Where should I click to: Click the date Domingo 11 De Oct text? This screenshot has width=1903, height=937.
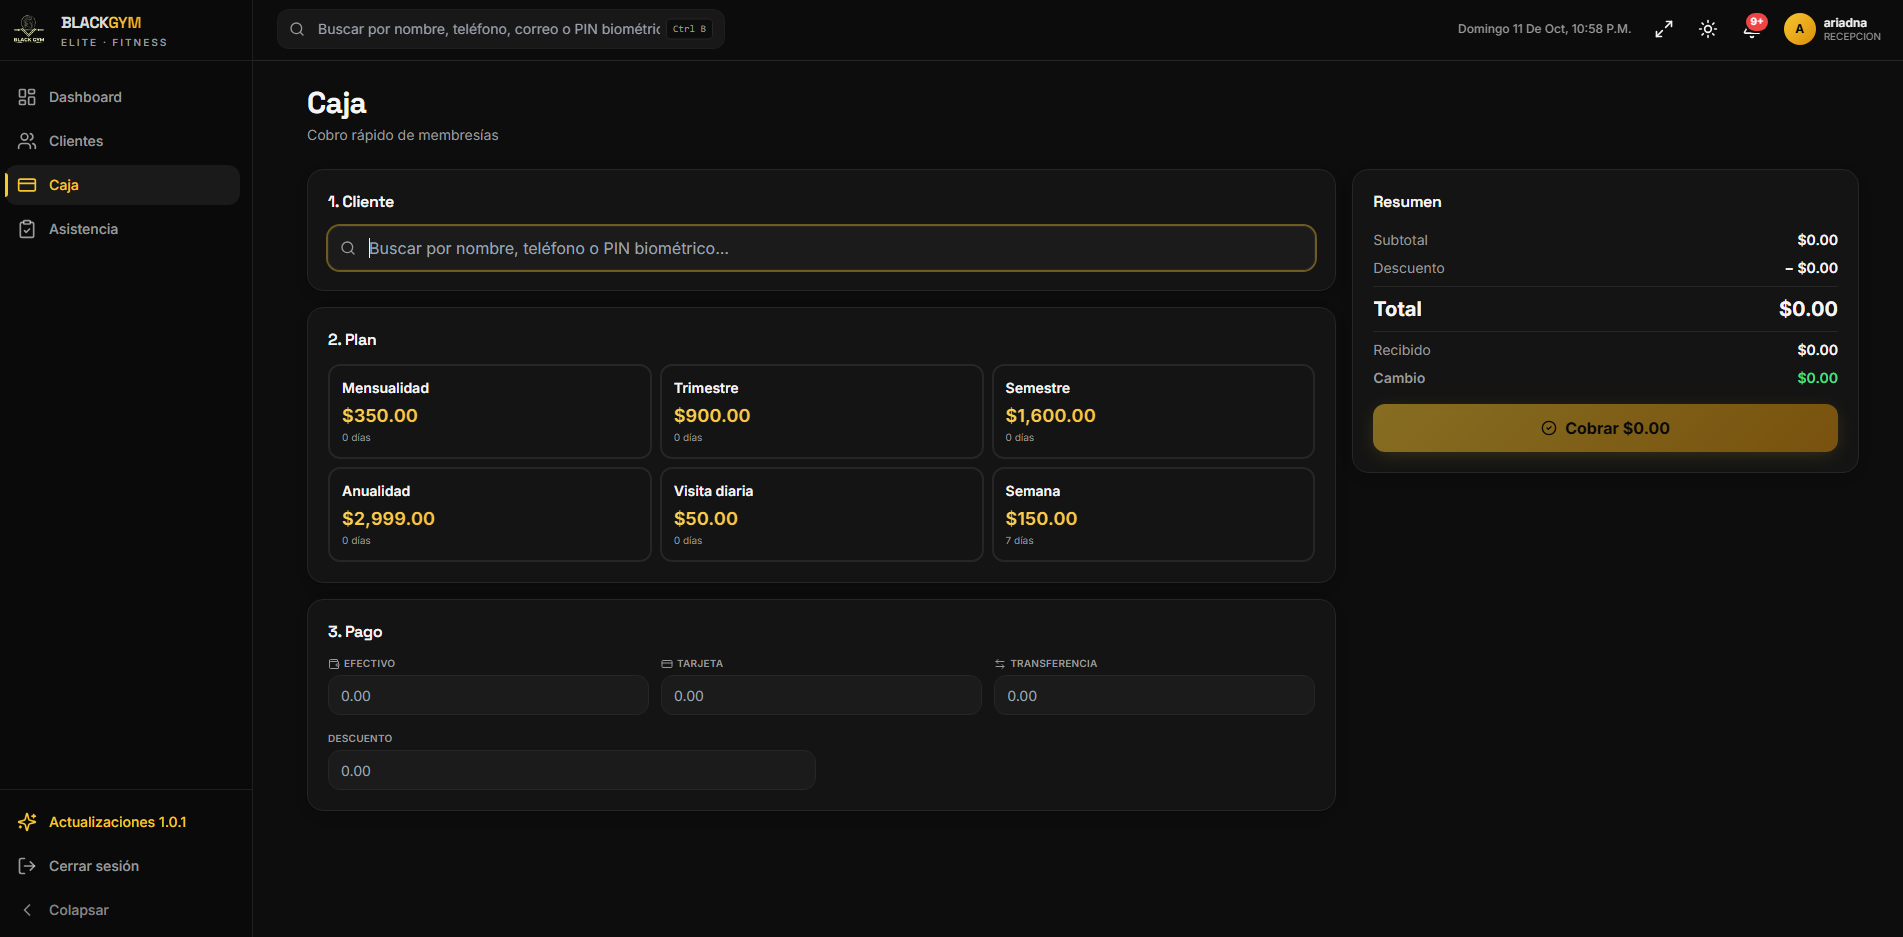pyautogui.click(x=1544, y=29)
